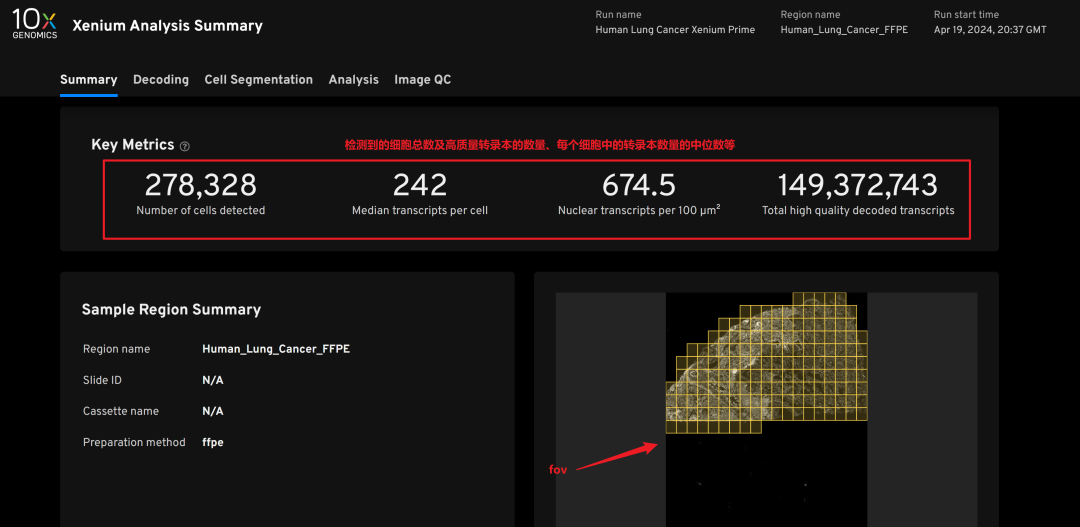The width and height of the screenshot is (1080, 527).
Task: Select the Cassette name N/A value
Action: point(212,411)
